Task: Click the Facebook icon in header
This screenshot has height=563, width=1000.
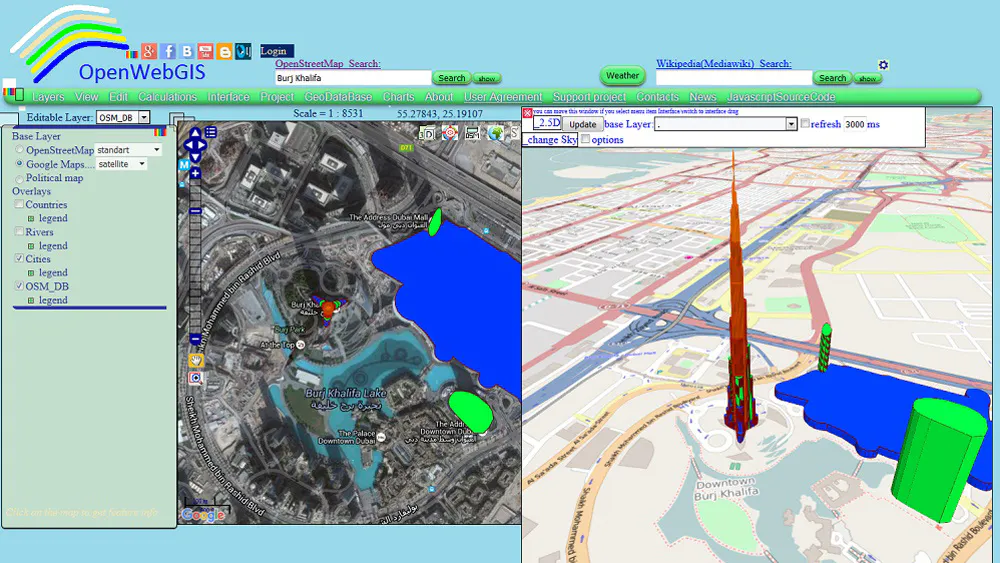Action: pyautogui.click(x=168, y=51)
